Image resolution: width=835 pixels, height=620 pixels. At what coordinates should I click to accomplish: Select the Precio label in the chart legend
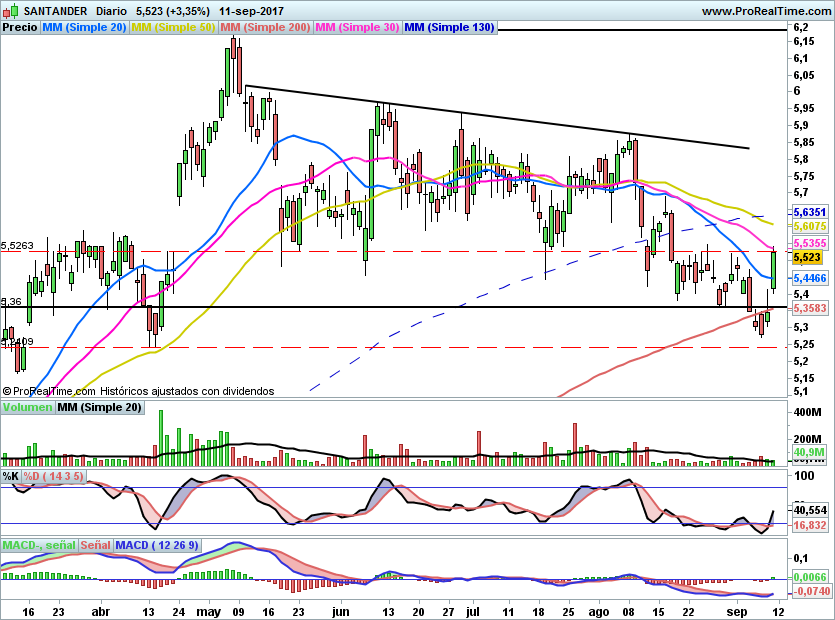pos(20,27)
